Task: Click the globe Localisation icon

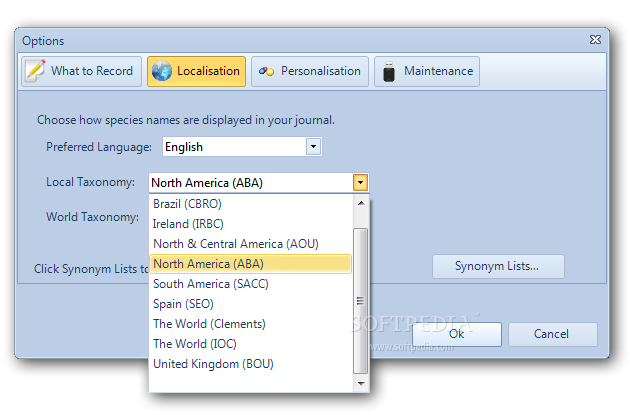Action: click(162, 71)
